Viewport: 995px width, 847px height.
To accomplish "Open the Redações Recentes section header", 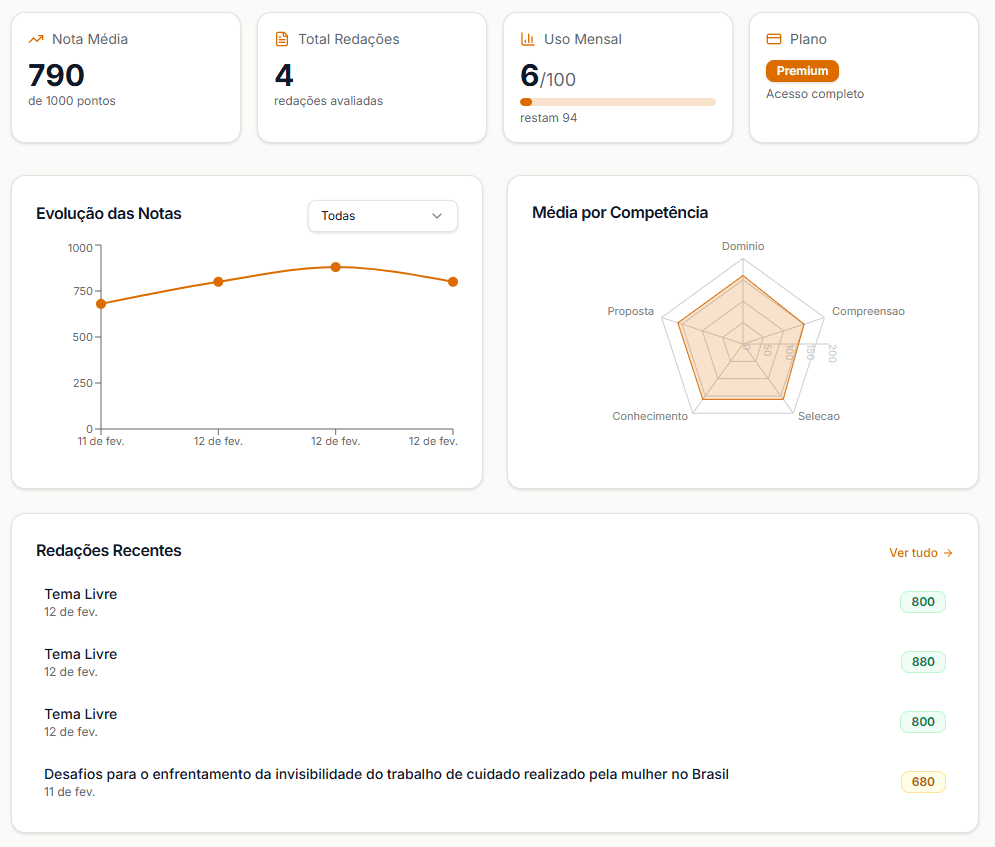I will [x=108, y=550].
